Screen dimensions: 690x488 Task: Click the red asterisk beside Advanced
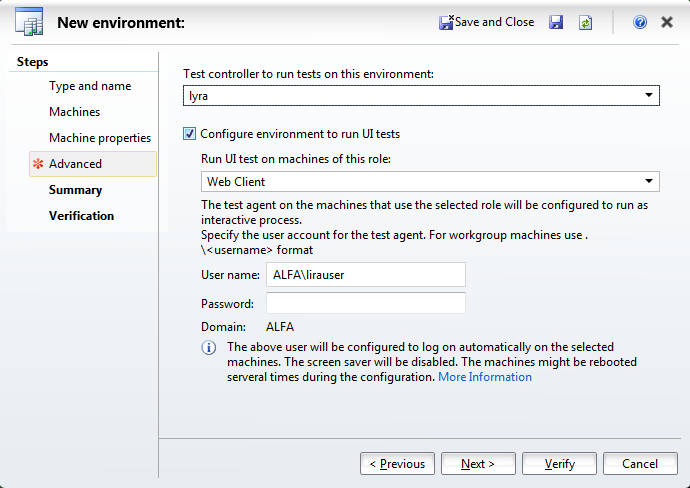pyautogui.click(x=38, y=164)
